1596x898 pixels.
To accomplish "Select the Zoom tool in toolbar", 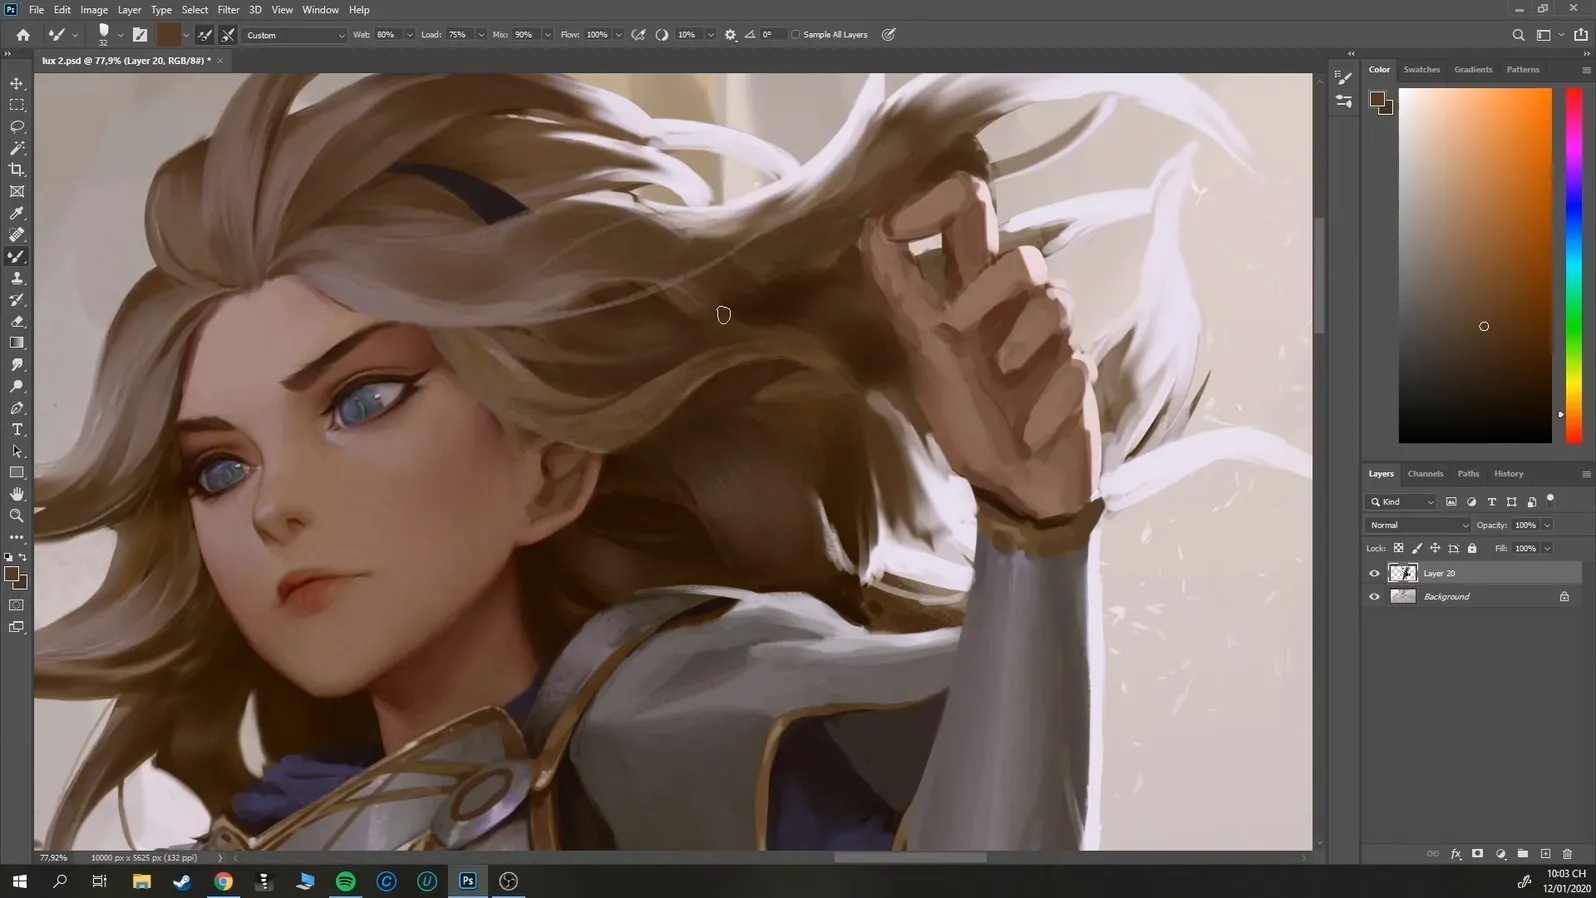I will (17, 516).
